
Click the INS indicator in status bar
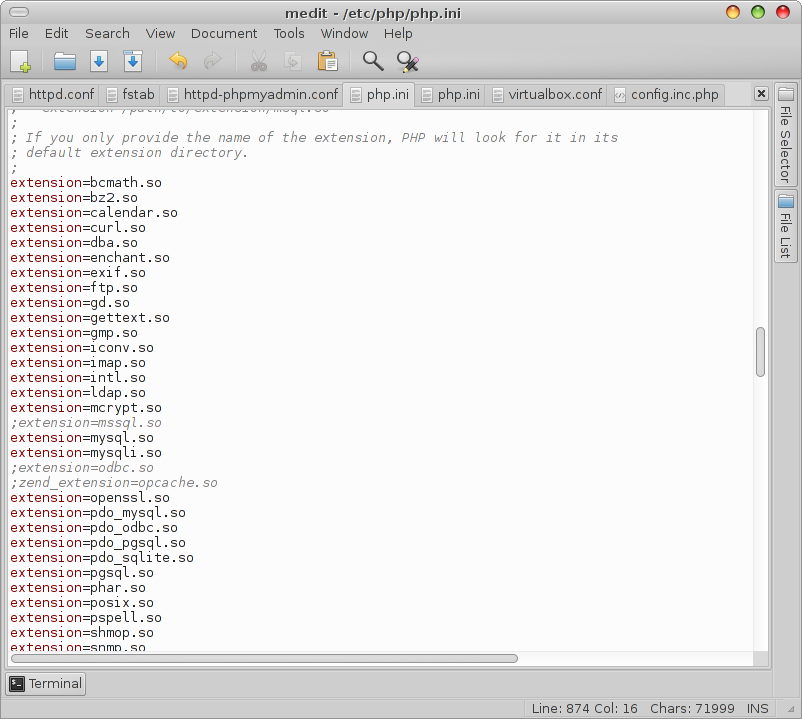coord(757,708)
